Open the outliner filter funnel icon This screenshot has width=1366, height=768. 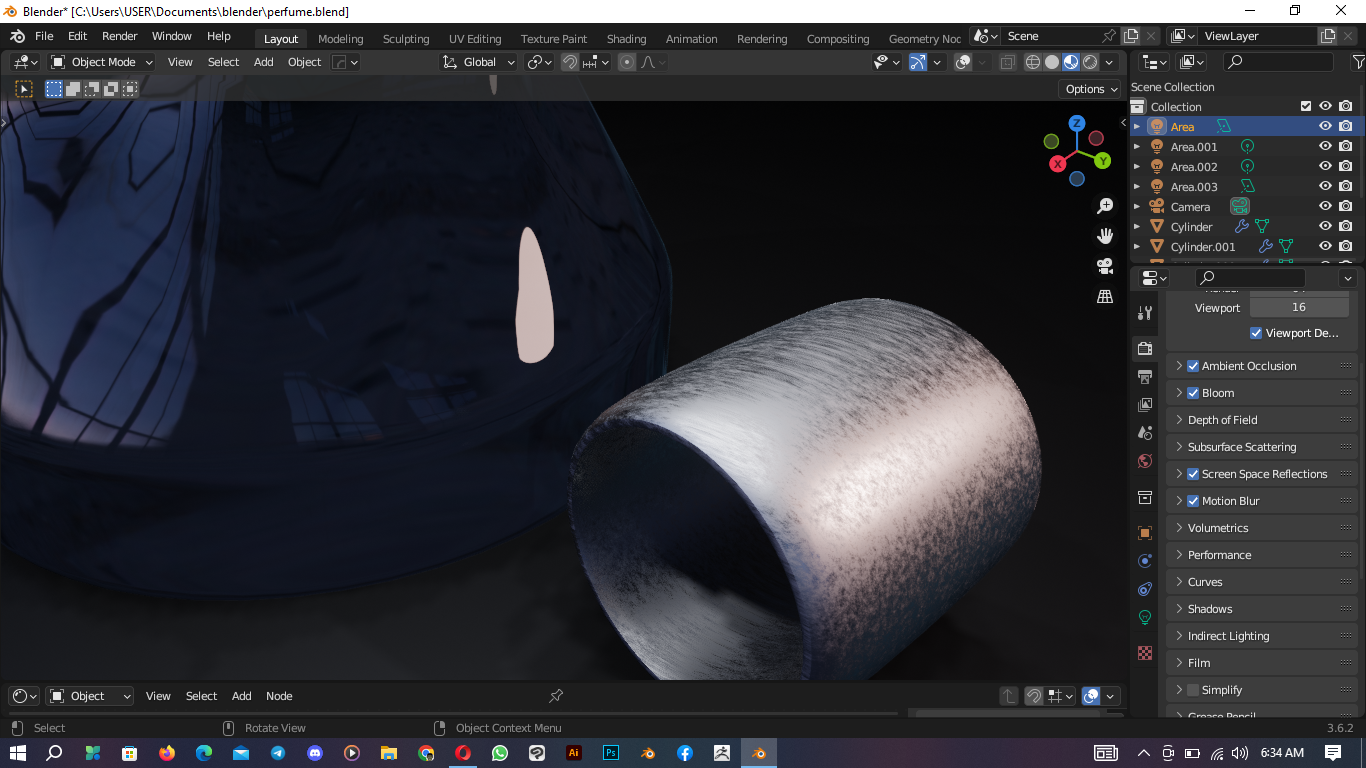(x=1358, y=62)
